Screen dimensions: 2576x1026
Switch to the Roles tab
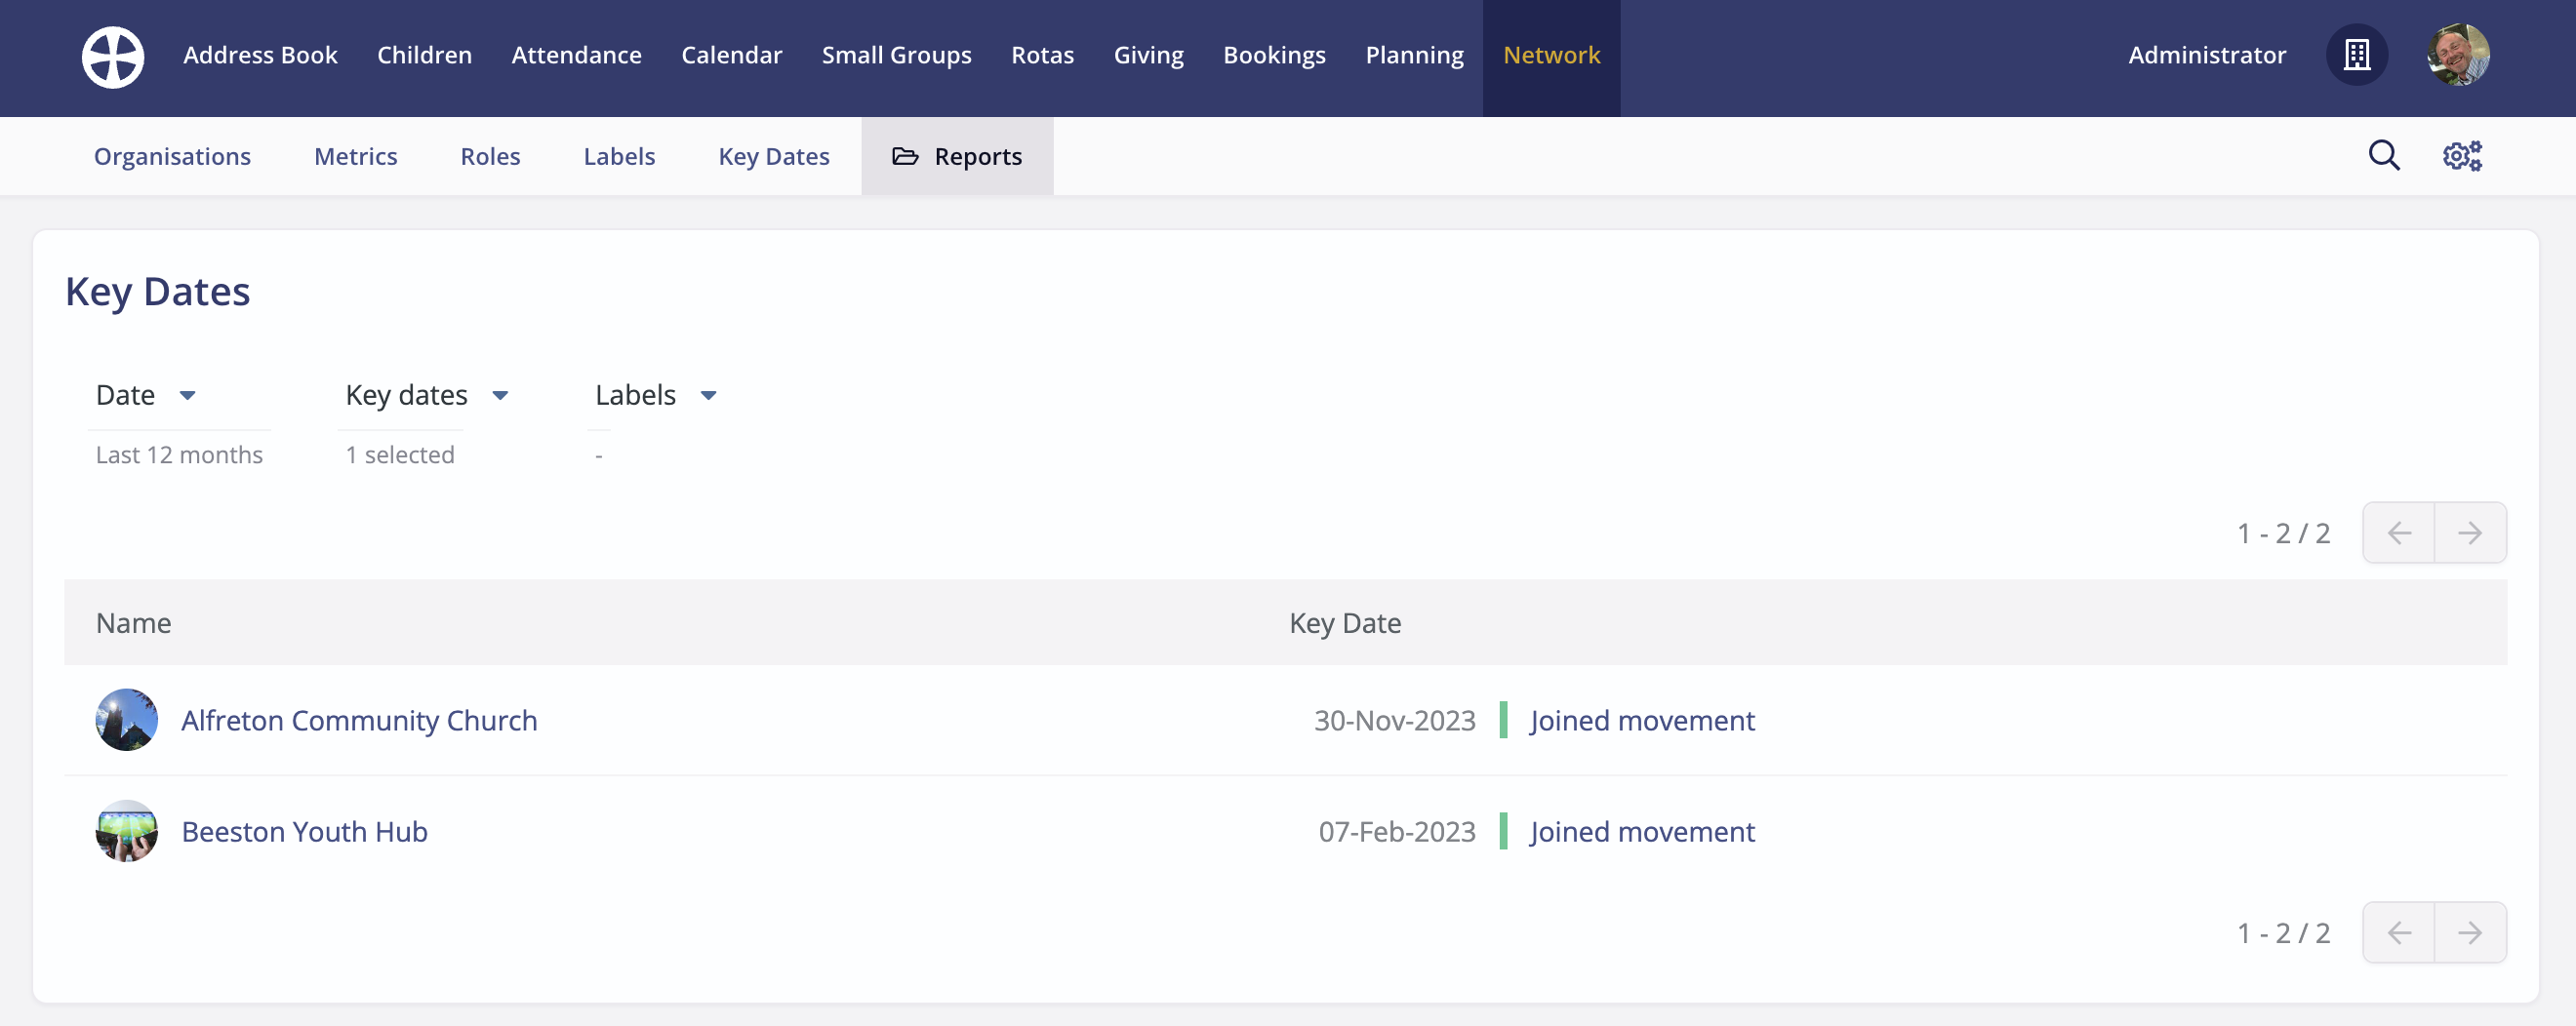[x=490, y=156]
